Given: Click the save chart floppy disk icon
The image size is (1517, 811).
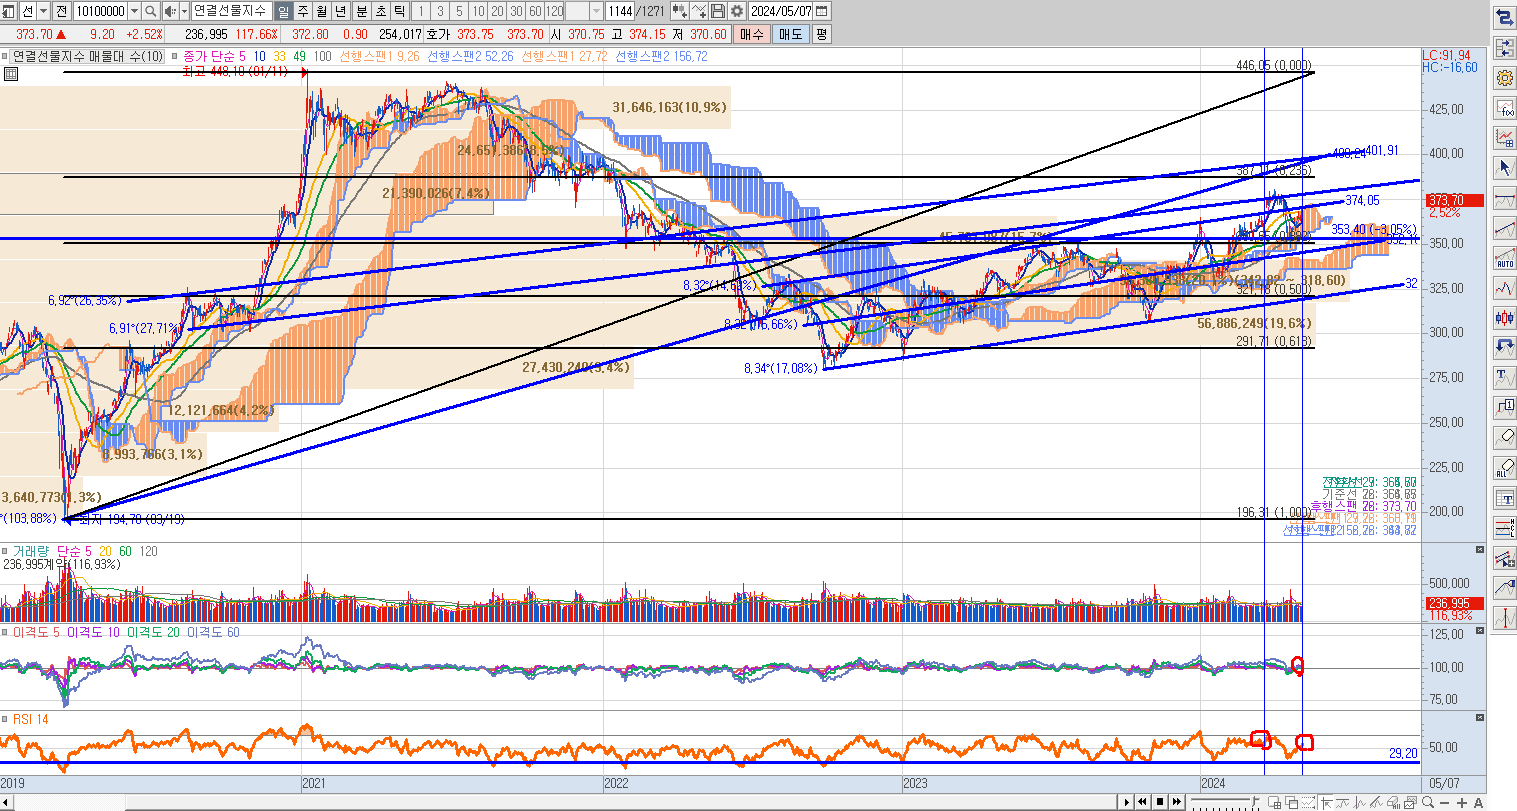Looking at the screenshot, I should pos(718,11).
